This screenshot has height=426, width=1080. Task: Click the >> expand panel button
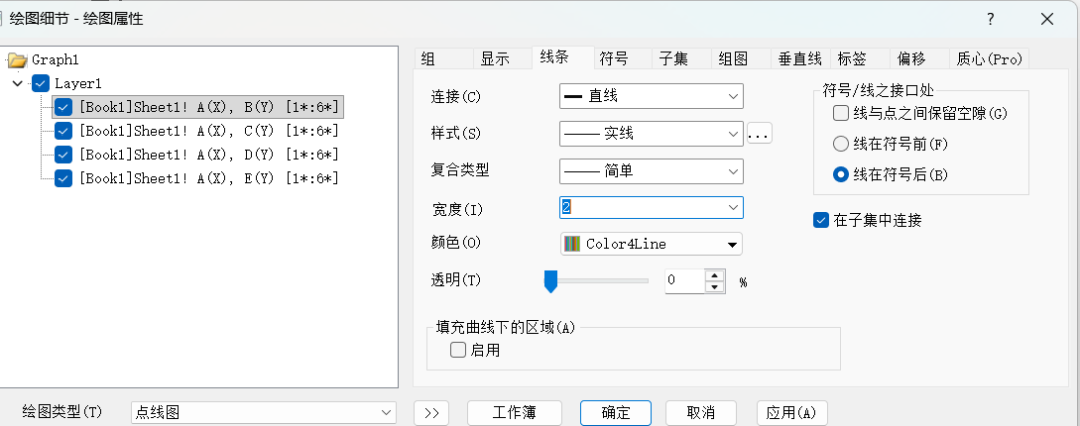click(432, 413)
